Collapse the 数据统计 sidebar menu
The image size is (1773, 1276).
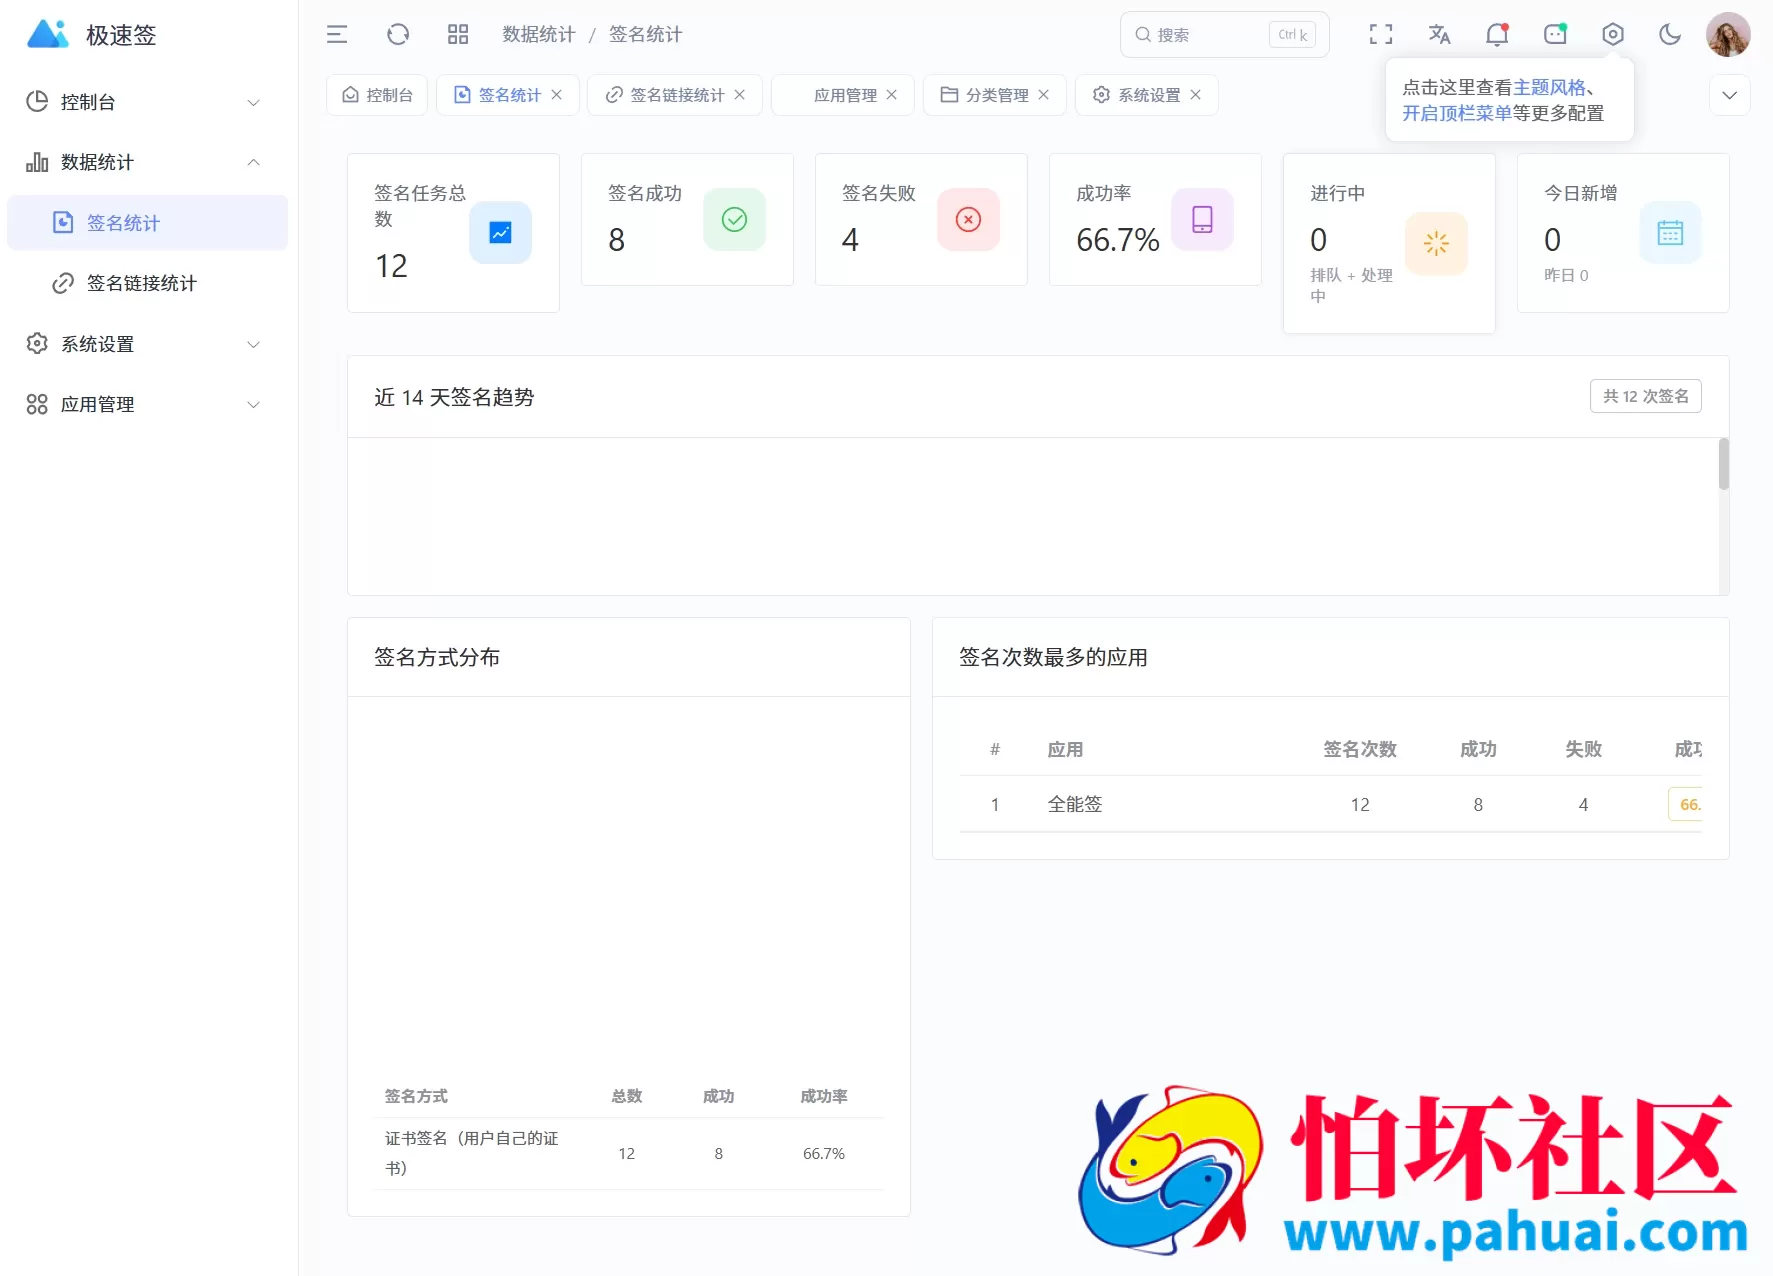147,162
